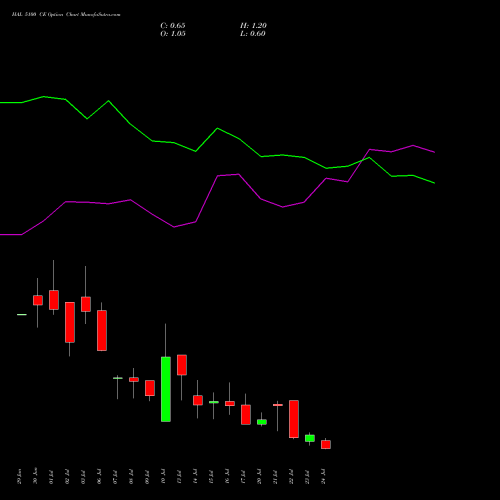Click the purple indicator line's rightmost end

(434, 152)
